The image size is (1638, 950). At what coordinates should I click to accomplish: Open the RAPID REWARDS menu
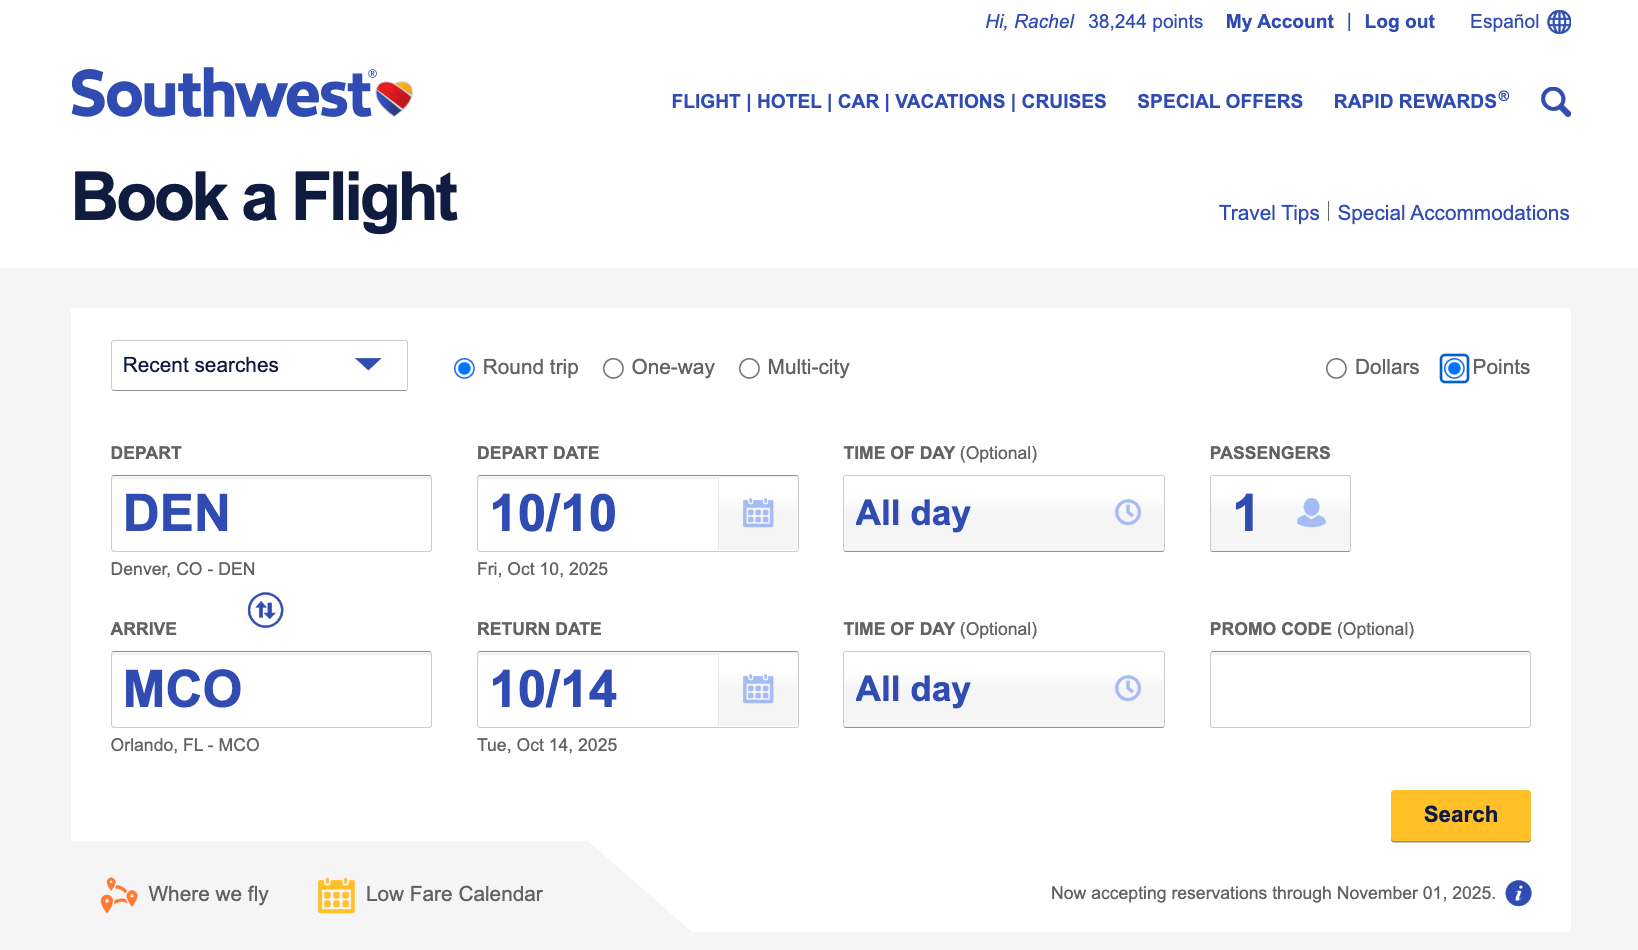click(1420, 101)
